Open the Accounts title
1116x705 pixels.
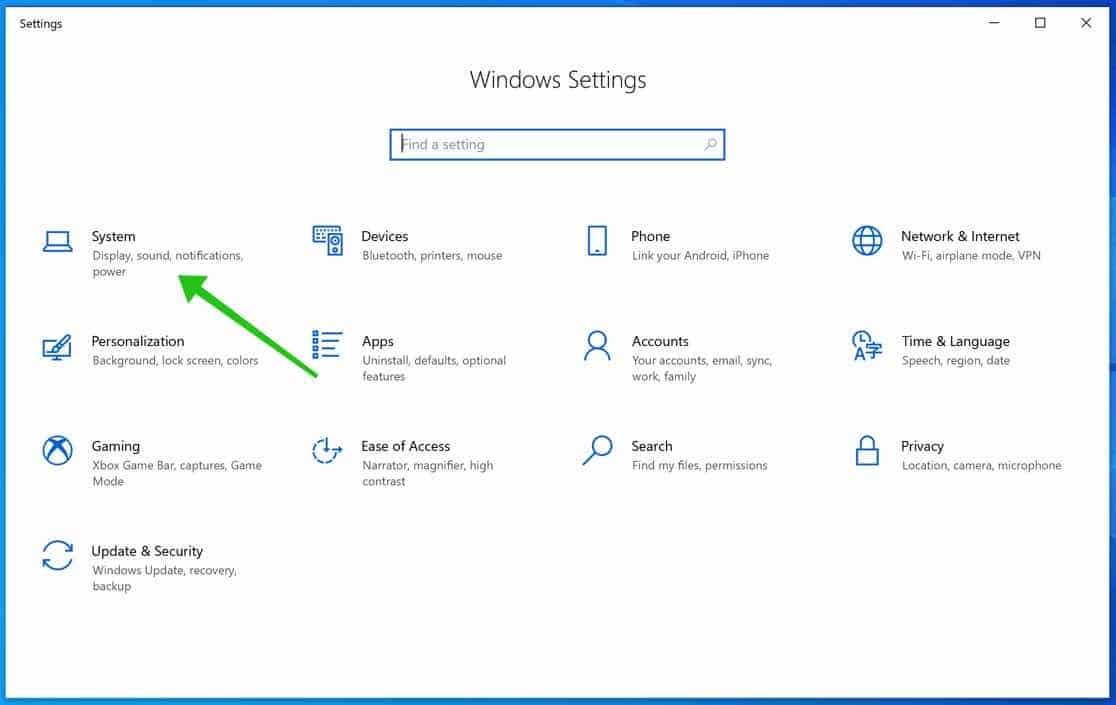click(x=660, y=341)
